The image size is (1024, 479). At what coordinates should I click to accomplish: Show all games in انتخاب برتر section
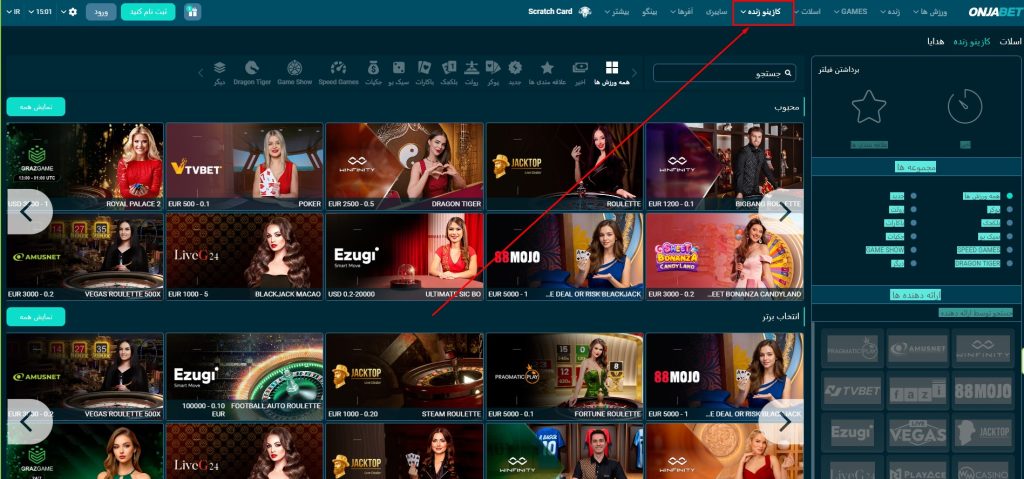click(36, 316)
